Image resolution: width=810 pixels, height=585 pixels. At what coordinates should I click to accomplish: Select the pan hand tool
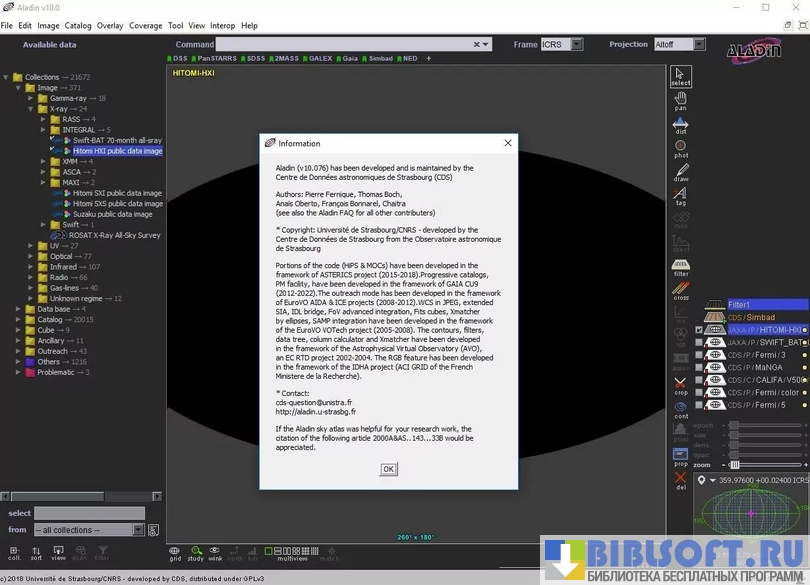(x=680, y=100)
